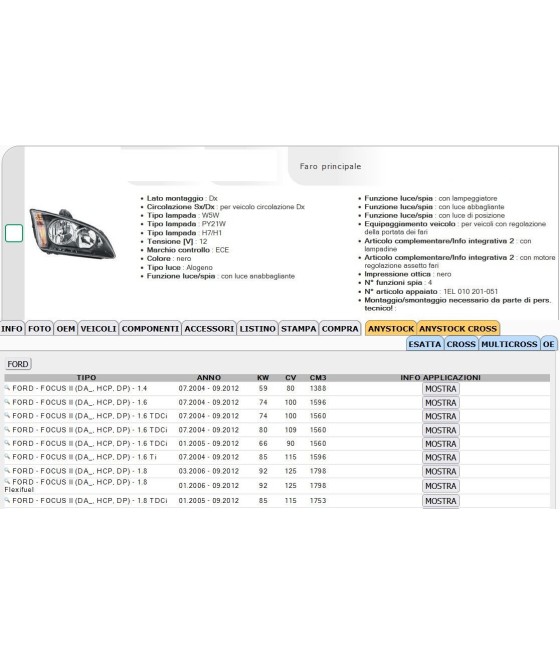Switch to the VEICOLI tab
The width and height of the screenshot is (560, 655).
click(x=98, y=329)
